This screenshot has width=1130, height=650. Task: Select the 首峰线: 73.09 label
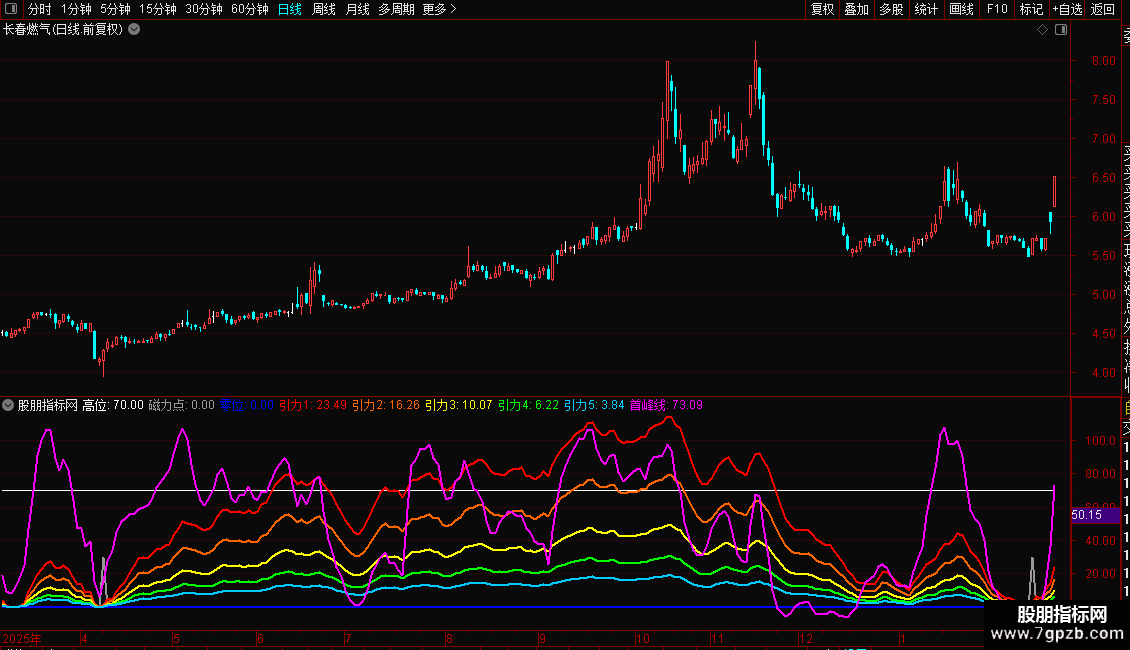coord(666,405)
